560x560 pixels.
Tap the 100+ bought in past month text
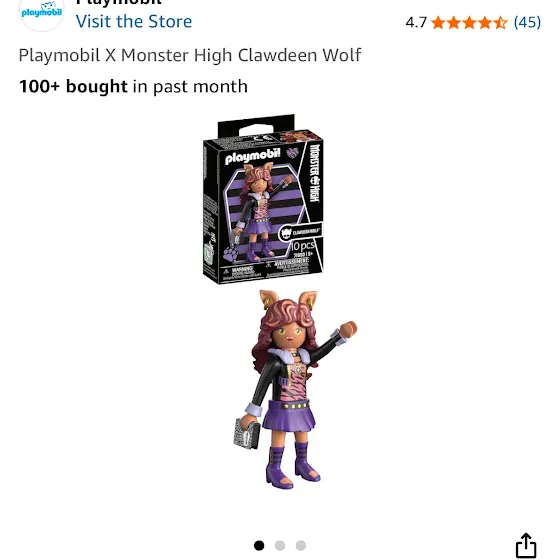point(133,86)
